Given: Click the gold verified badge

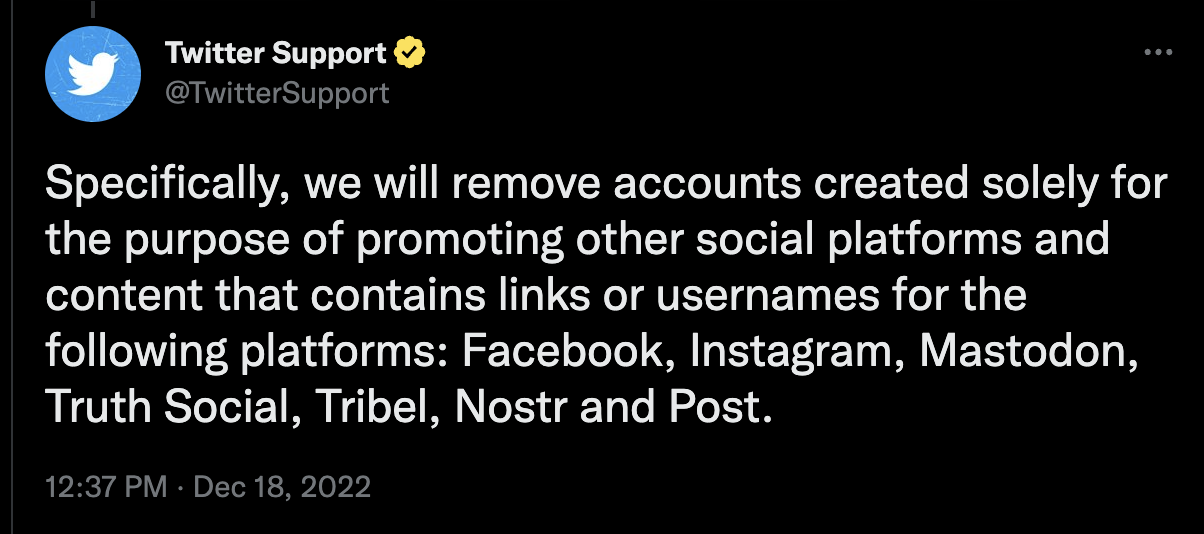Looking at the screenshot, I should [x=410, y=53].
